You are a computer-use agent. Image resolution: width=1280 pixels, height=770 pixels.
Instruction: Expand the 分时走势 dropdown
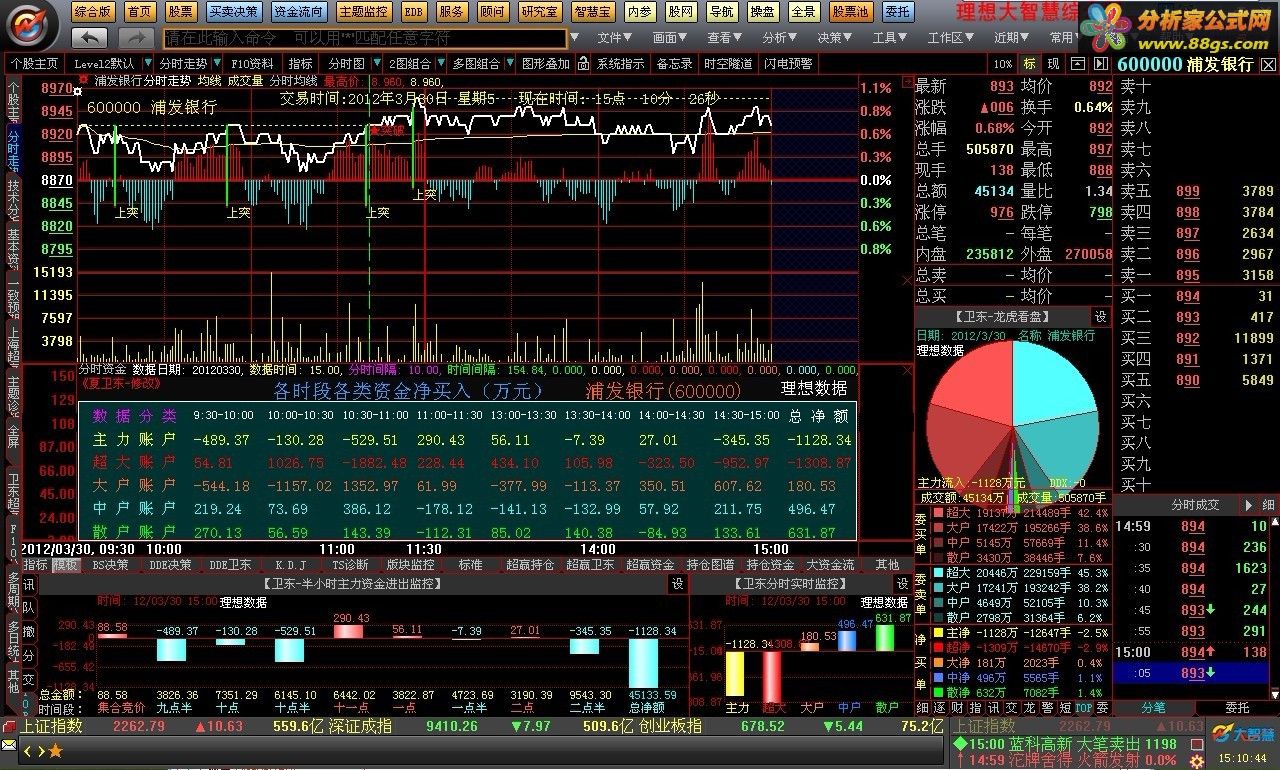[x=216, y=63]
